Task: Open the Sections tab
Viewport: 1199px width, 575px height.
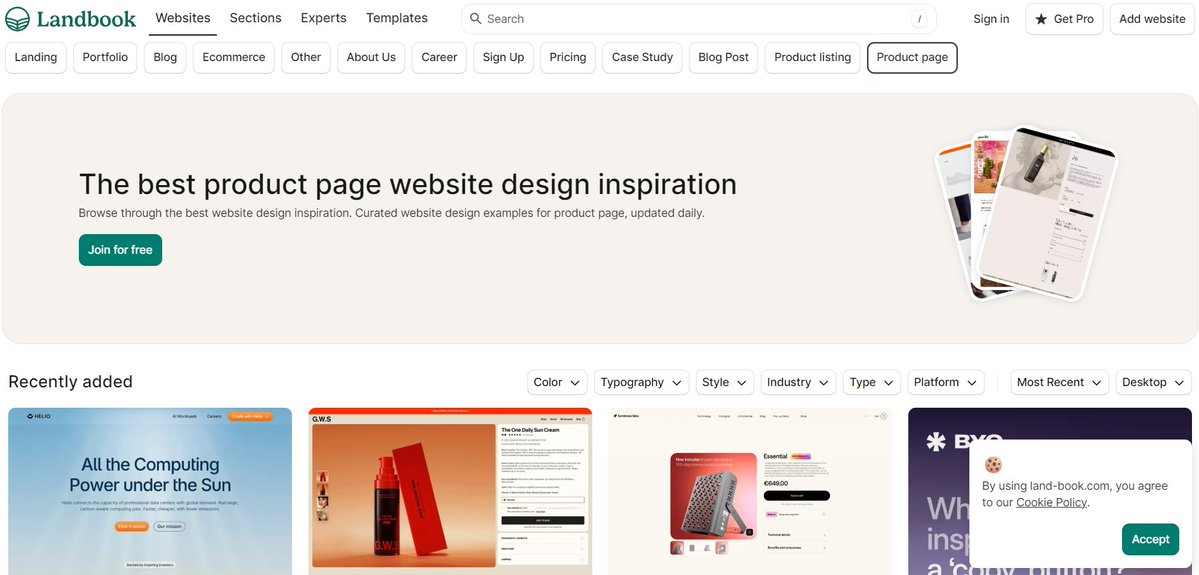Action: tap(255, 18)
